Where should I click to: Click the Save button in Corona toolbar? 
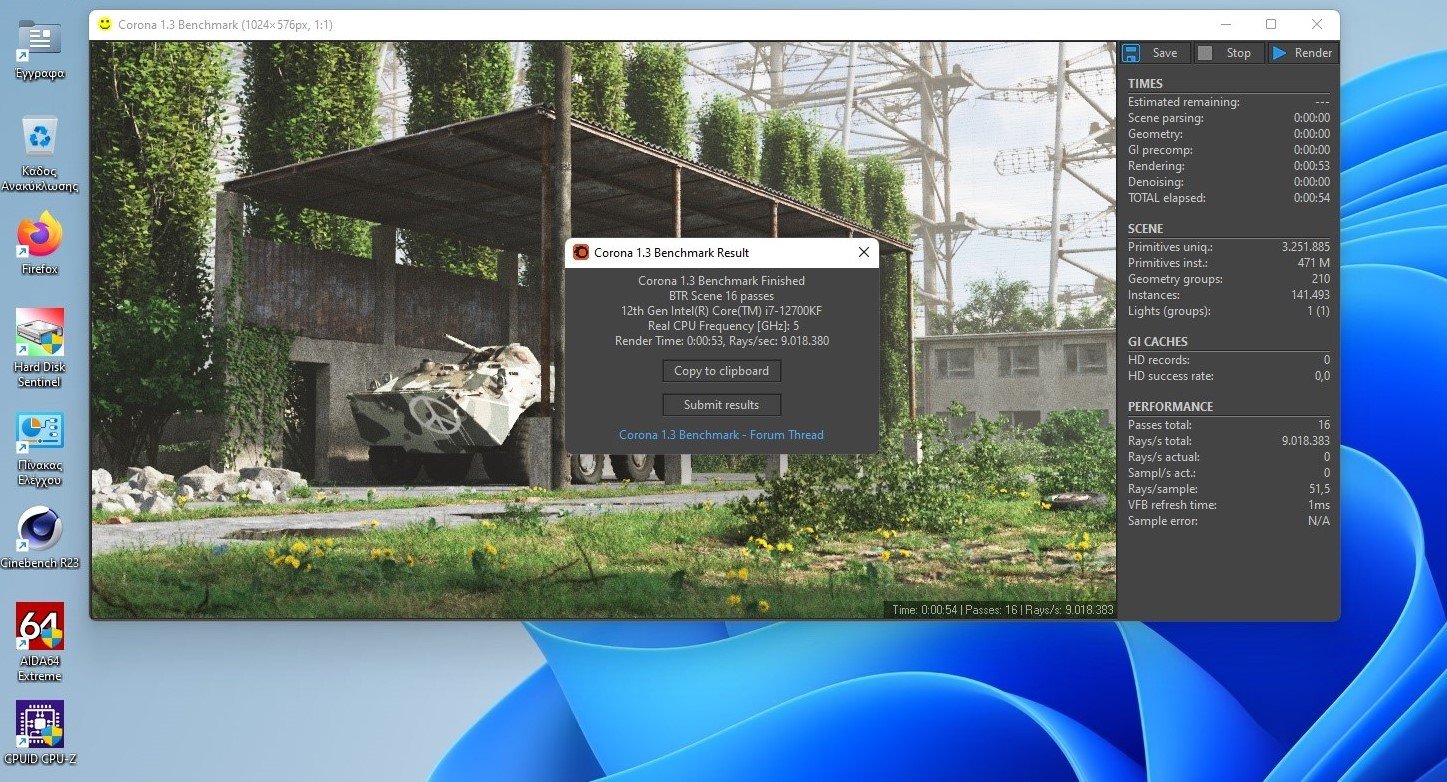click(1155, 53)
